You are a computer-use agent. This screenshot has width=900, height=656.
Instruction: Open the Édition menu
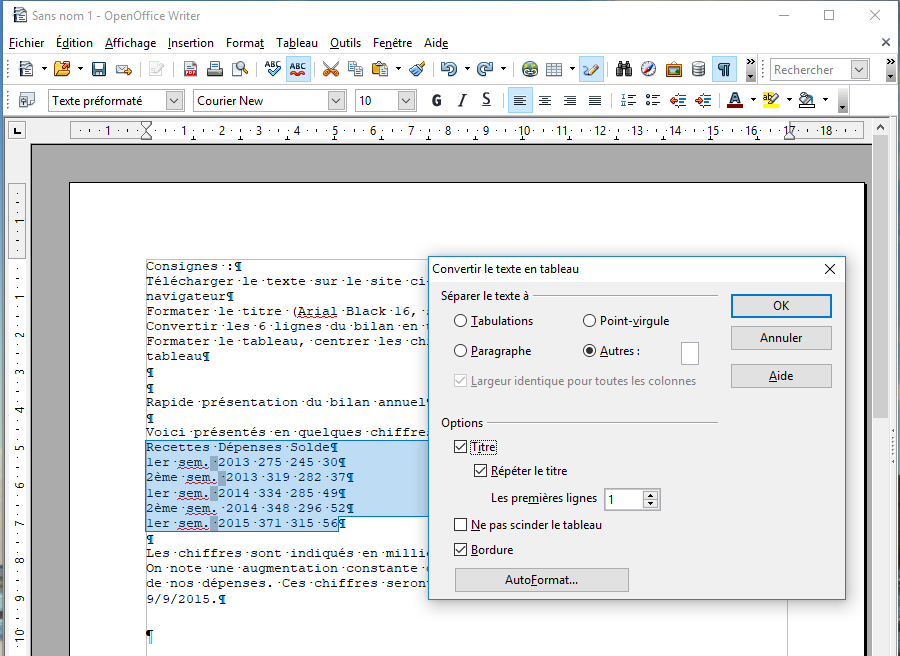74,43
